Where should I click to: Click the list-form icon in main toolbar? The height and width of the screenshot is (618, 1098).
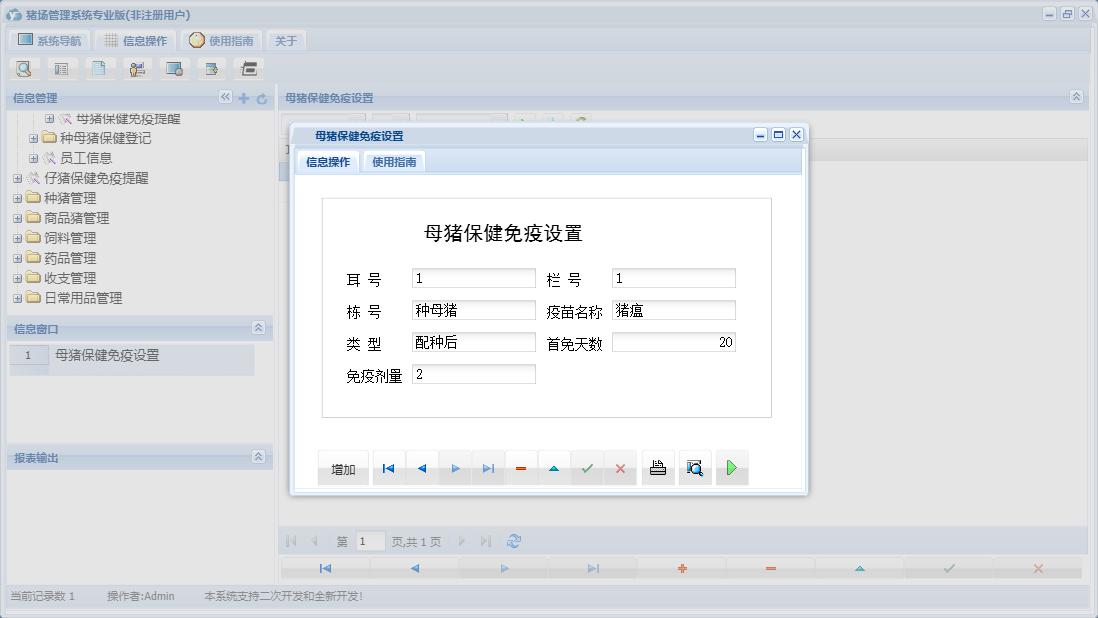(62, 69)
